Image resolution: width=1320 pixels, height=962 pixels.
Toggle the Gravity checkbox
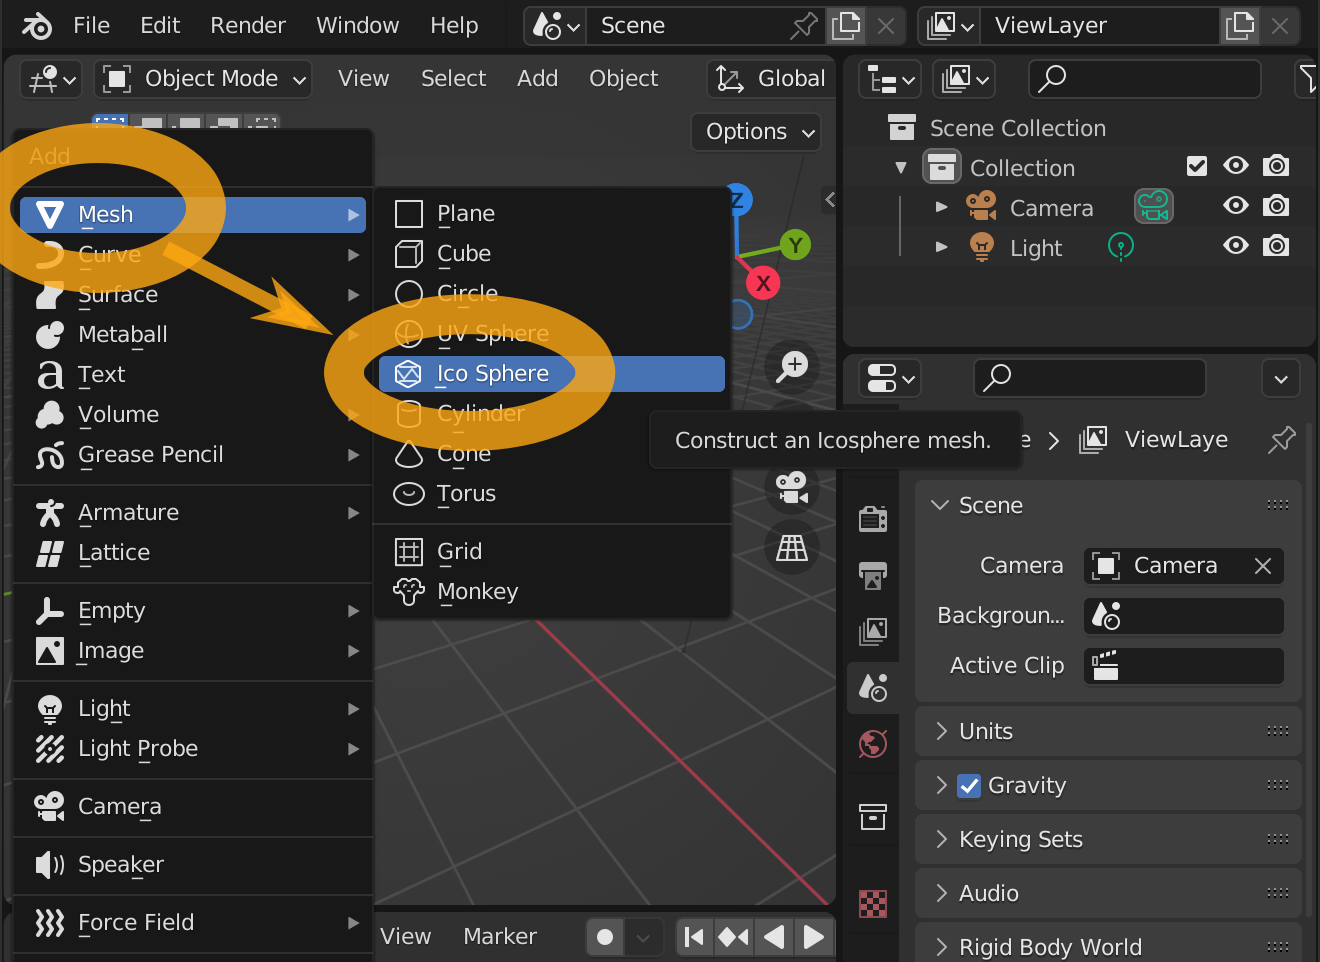[x=969, y=786]
